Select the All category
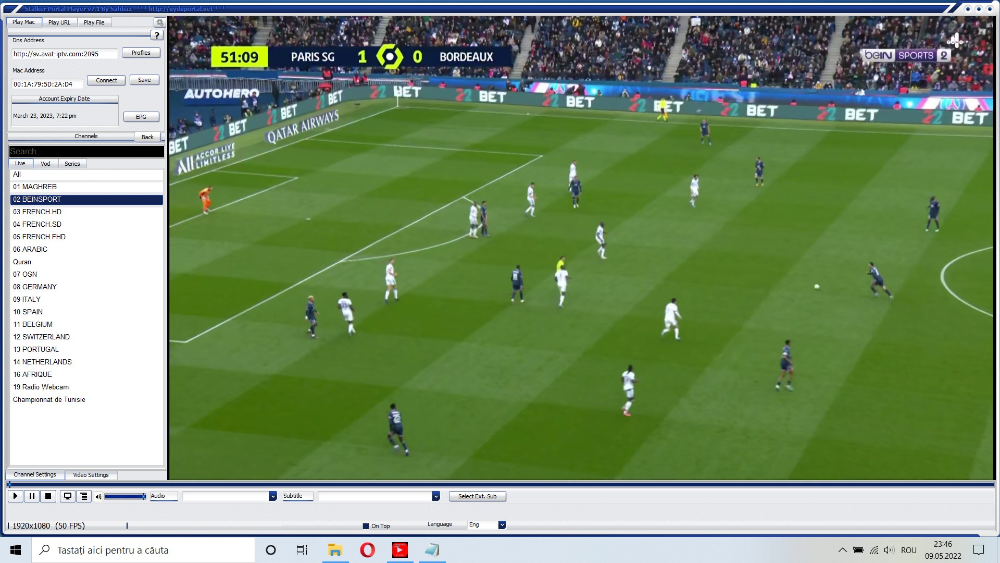The width and height of the screenshot is (1000, 563). point(86,174)
